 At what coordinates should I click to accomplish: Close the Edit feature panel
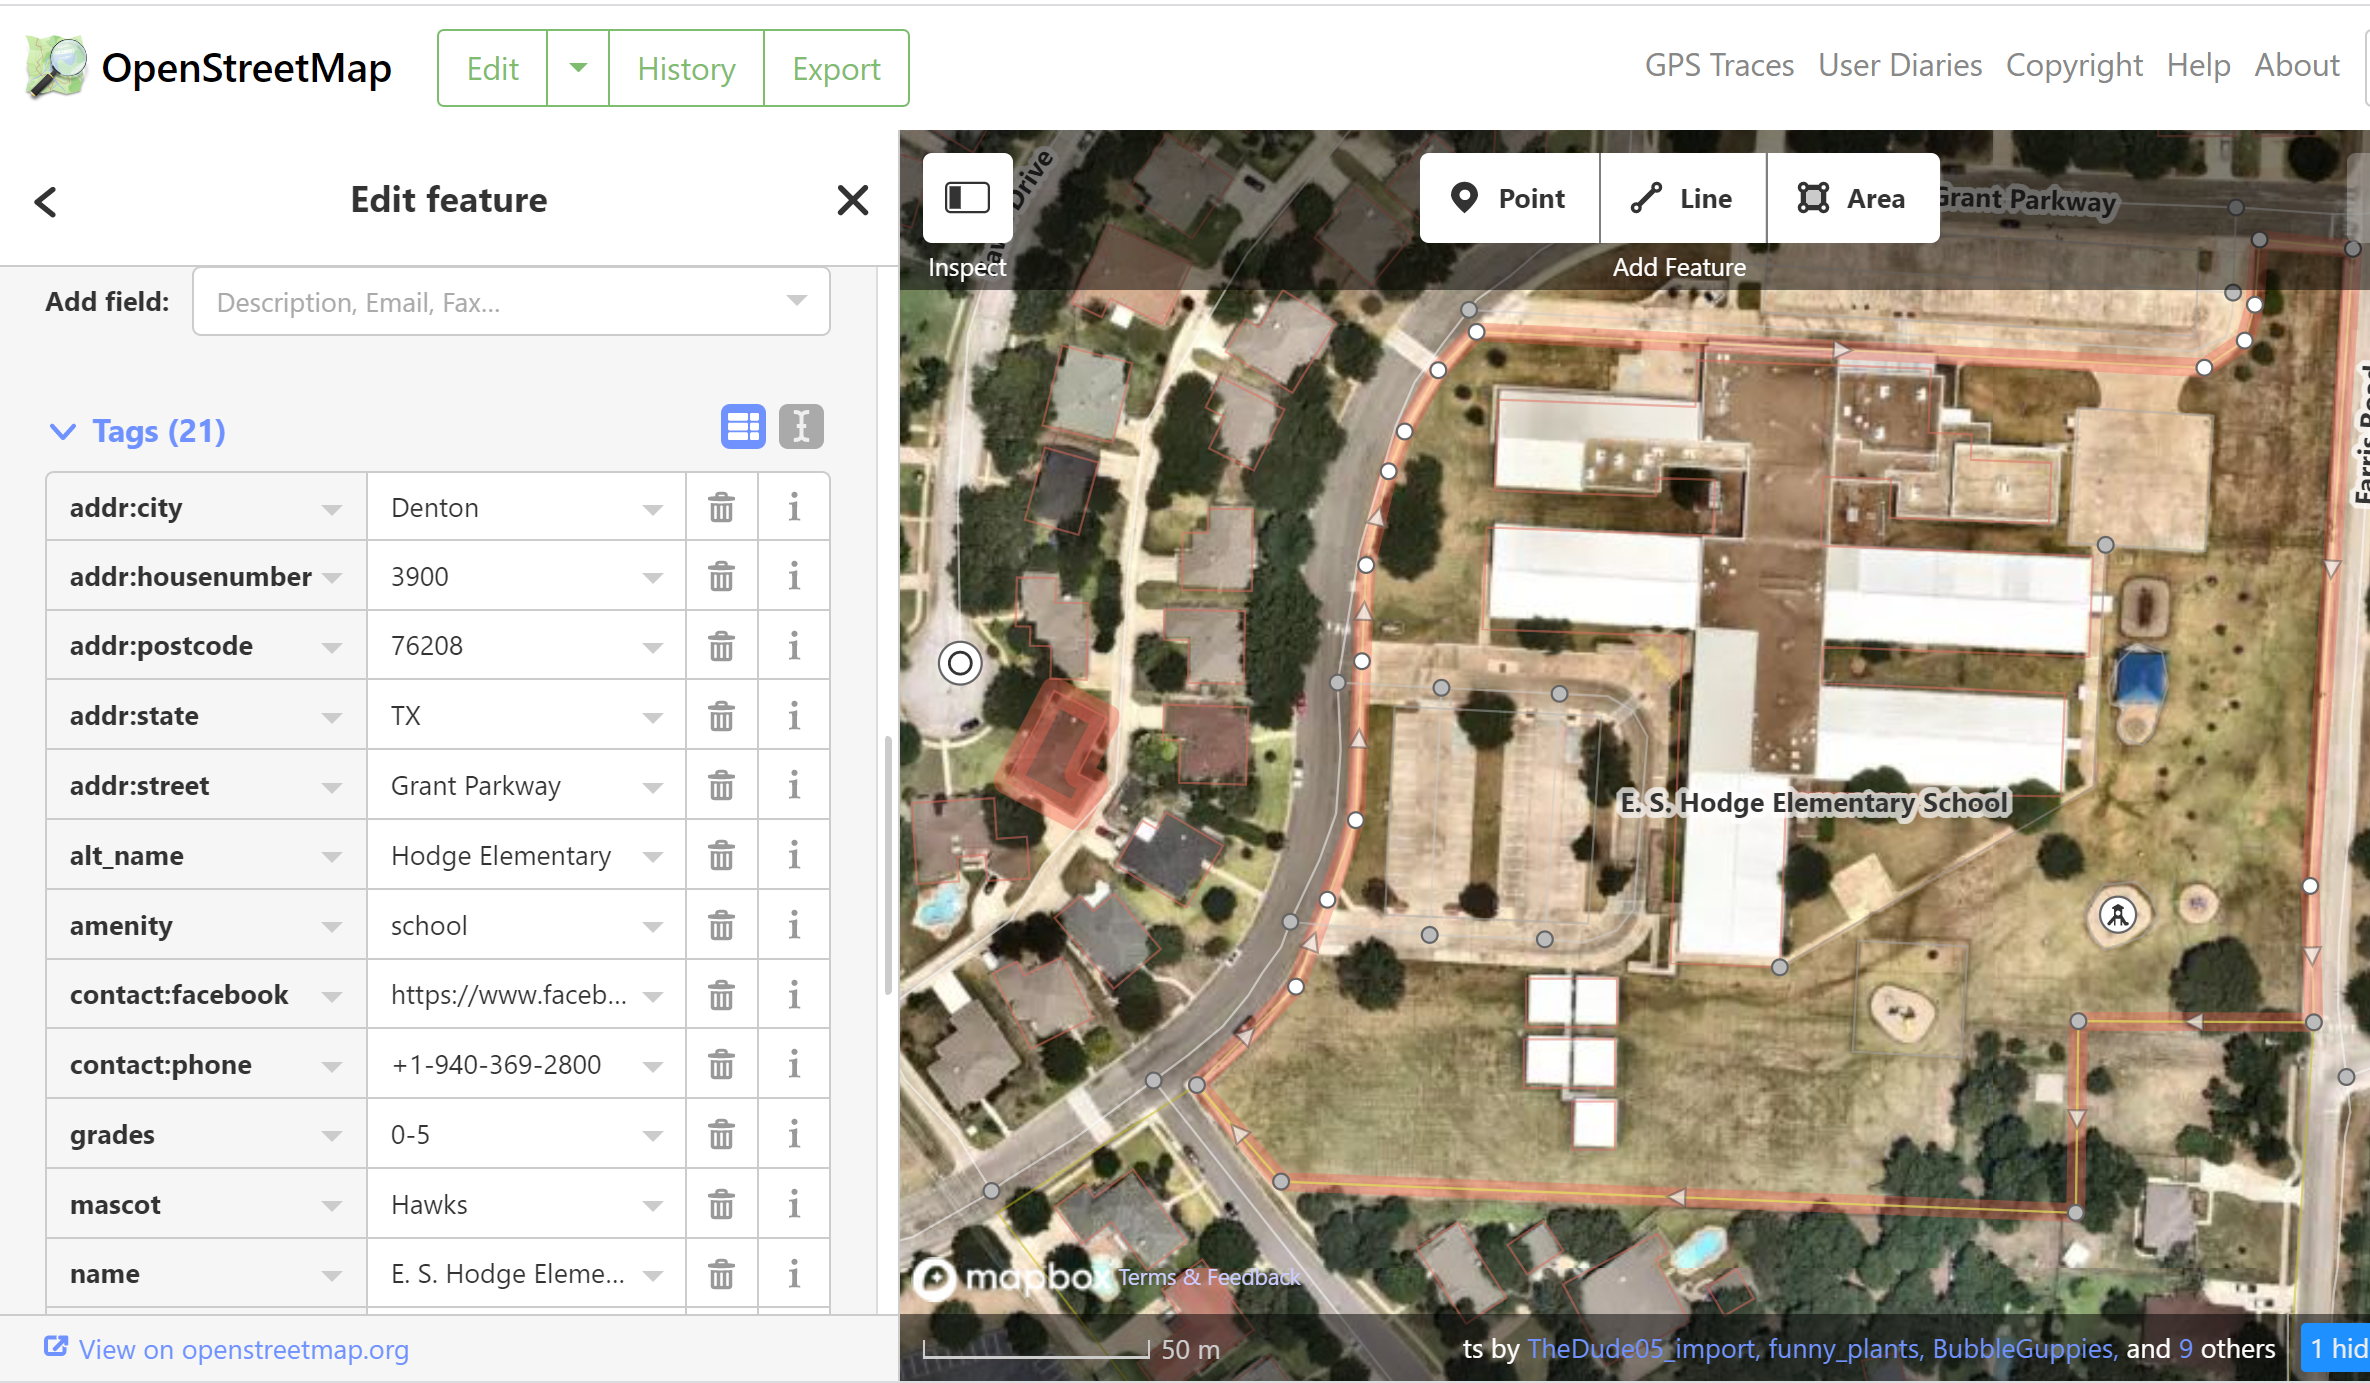point(852,200)
